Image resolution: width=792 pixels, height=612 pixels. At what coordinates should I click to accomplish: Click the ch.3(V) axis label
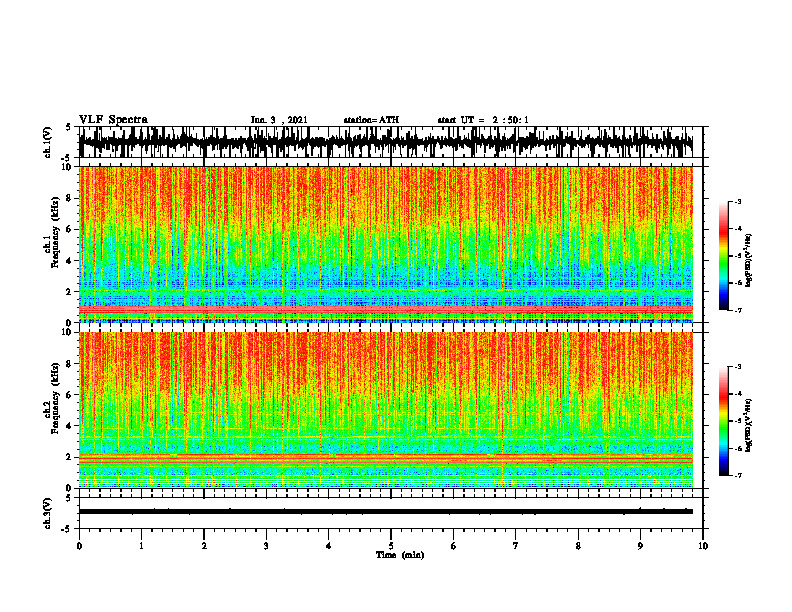coord(48,513)
